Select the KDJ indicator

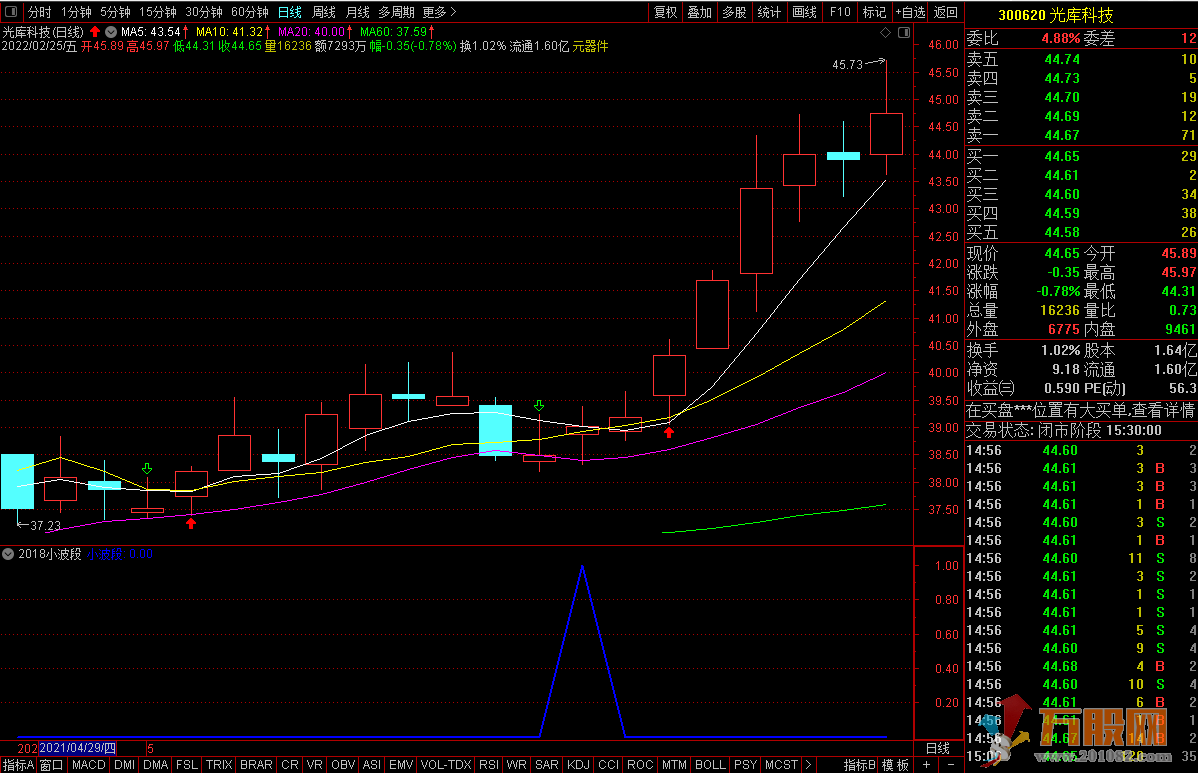578,765
